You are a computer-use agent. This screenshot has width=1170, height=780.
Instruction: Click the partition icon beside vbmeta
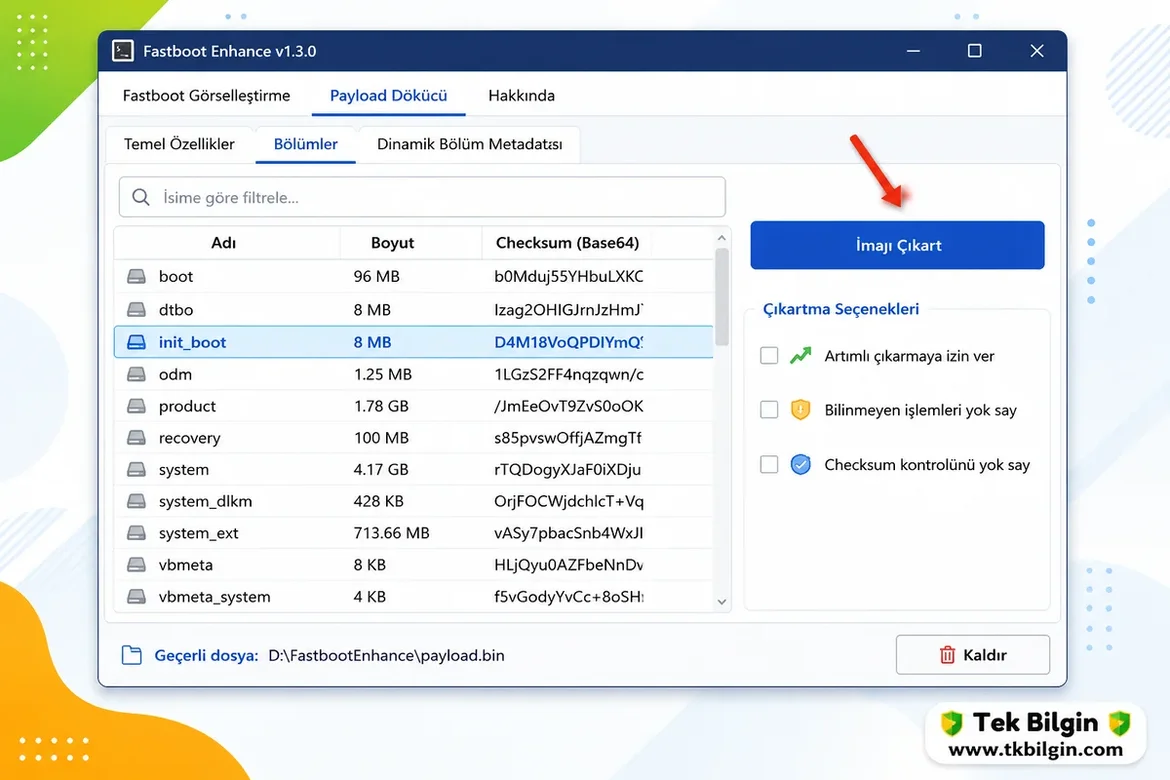[136, 565]
